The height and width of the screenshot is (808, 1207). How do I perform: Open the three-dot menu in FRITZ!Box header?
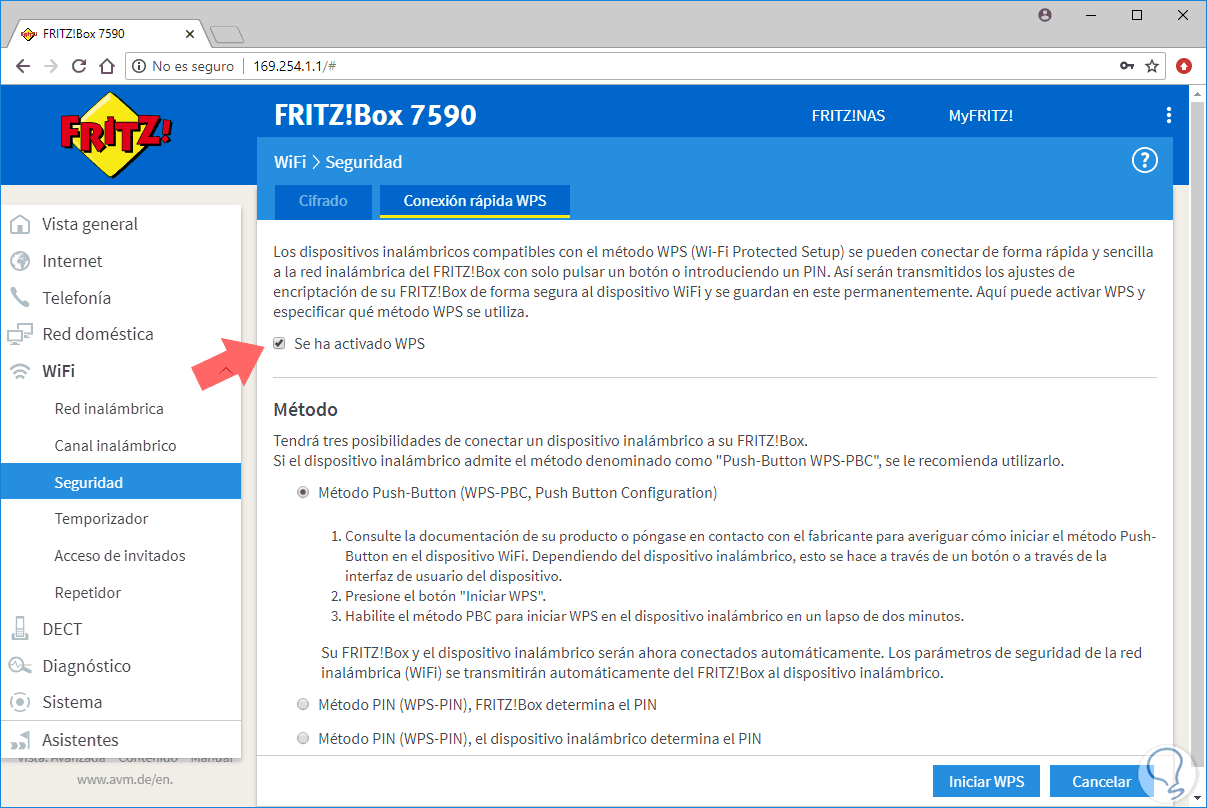click(1169, 115)
